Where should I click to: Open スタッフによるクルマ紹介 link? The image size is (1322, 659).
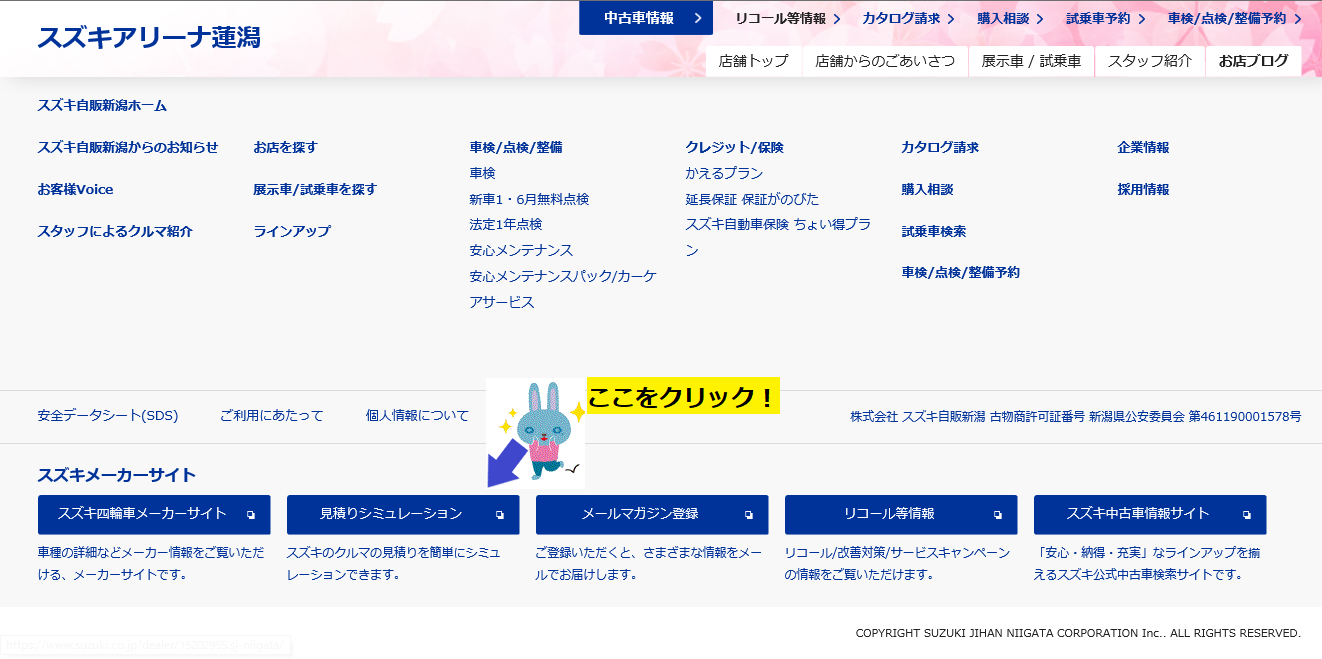coord(115,231)
